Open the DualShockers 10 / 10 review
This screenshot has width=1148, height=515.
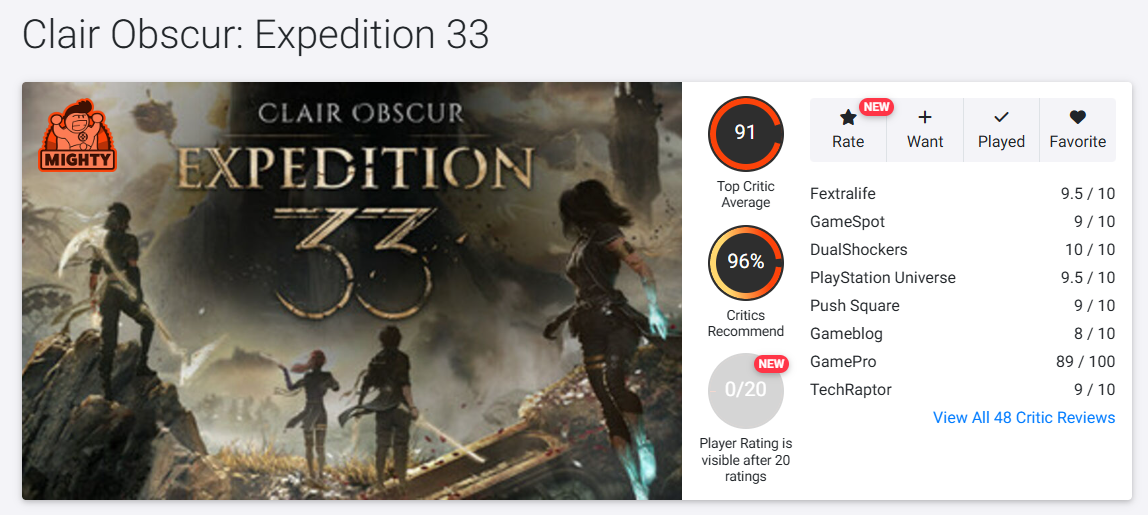click(963, 250)
